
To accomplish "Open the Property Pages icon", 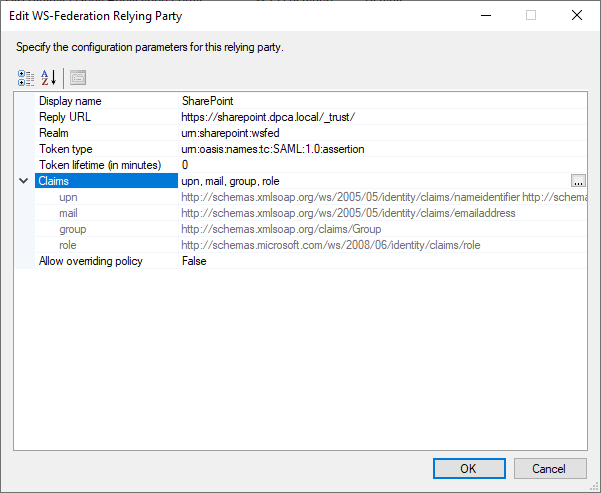I will pyautogui.click(x=78, y=77).
